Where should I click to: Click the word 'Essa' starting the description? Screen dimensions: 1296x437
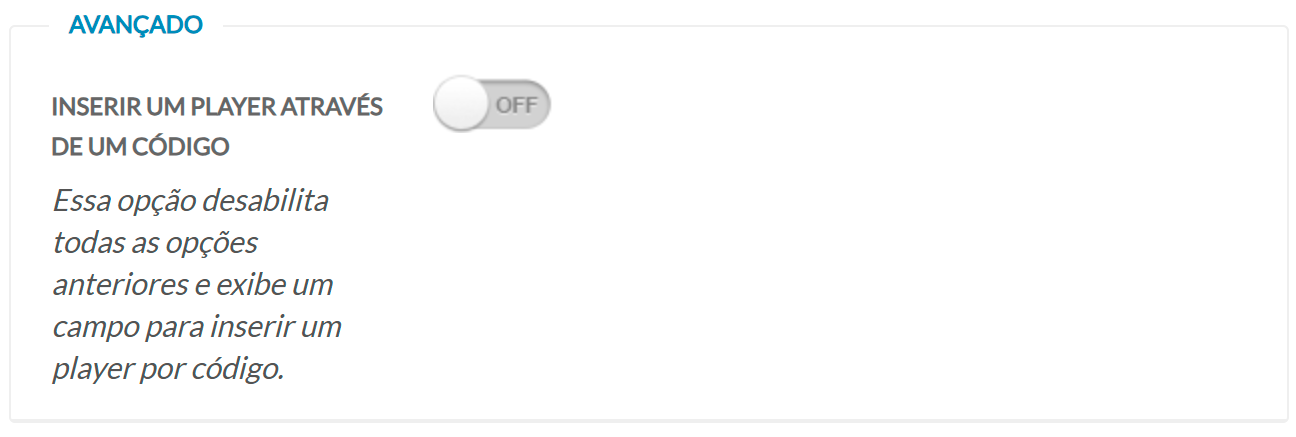76,200
